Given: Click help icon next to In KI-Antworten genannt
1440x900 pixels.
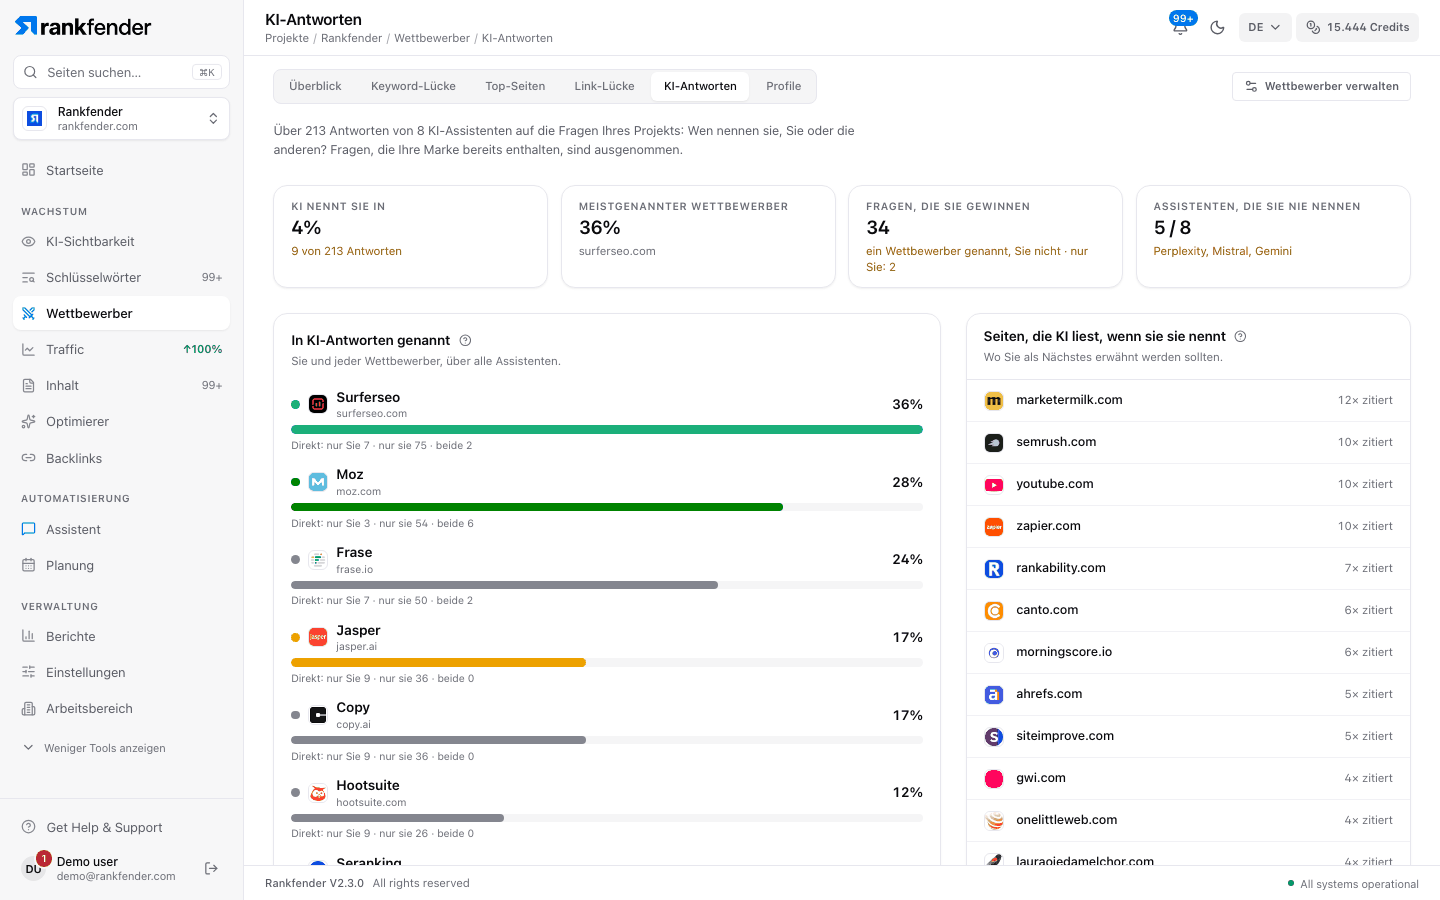Looking at the screenshot, I should coord(465,340).
